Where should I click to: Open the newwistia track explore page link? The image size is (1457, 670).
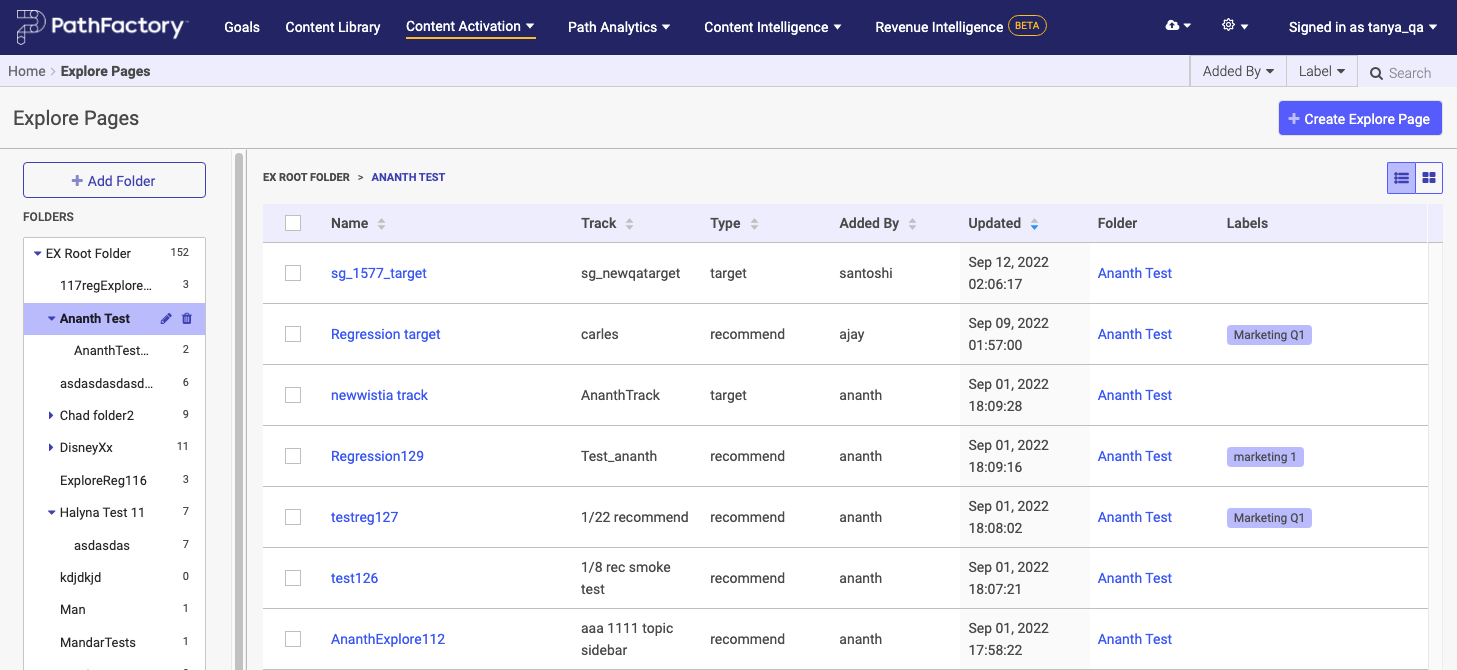pyautogui.click(x=379, y=395)
